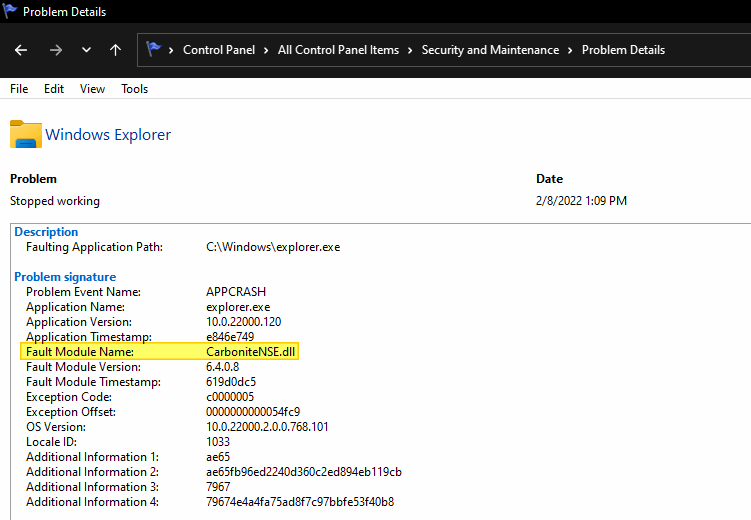Image resolution: width=751 pixels, height=520 pixels.
Task: Expand chevron after Control Panel breadcrumb
Action: 265,50
